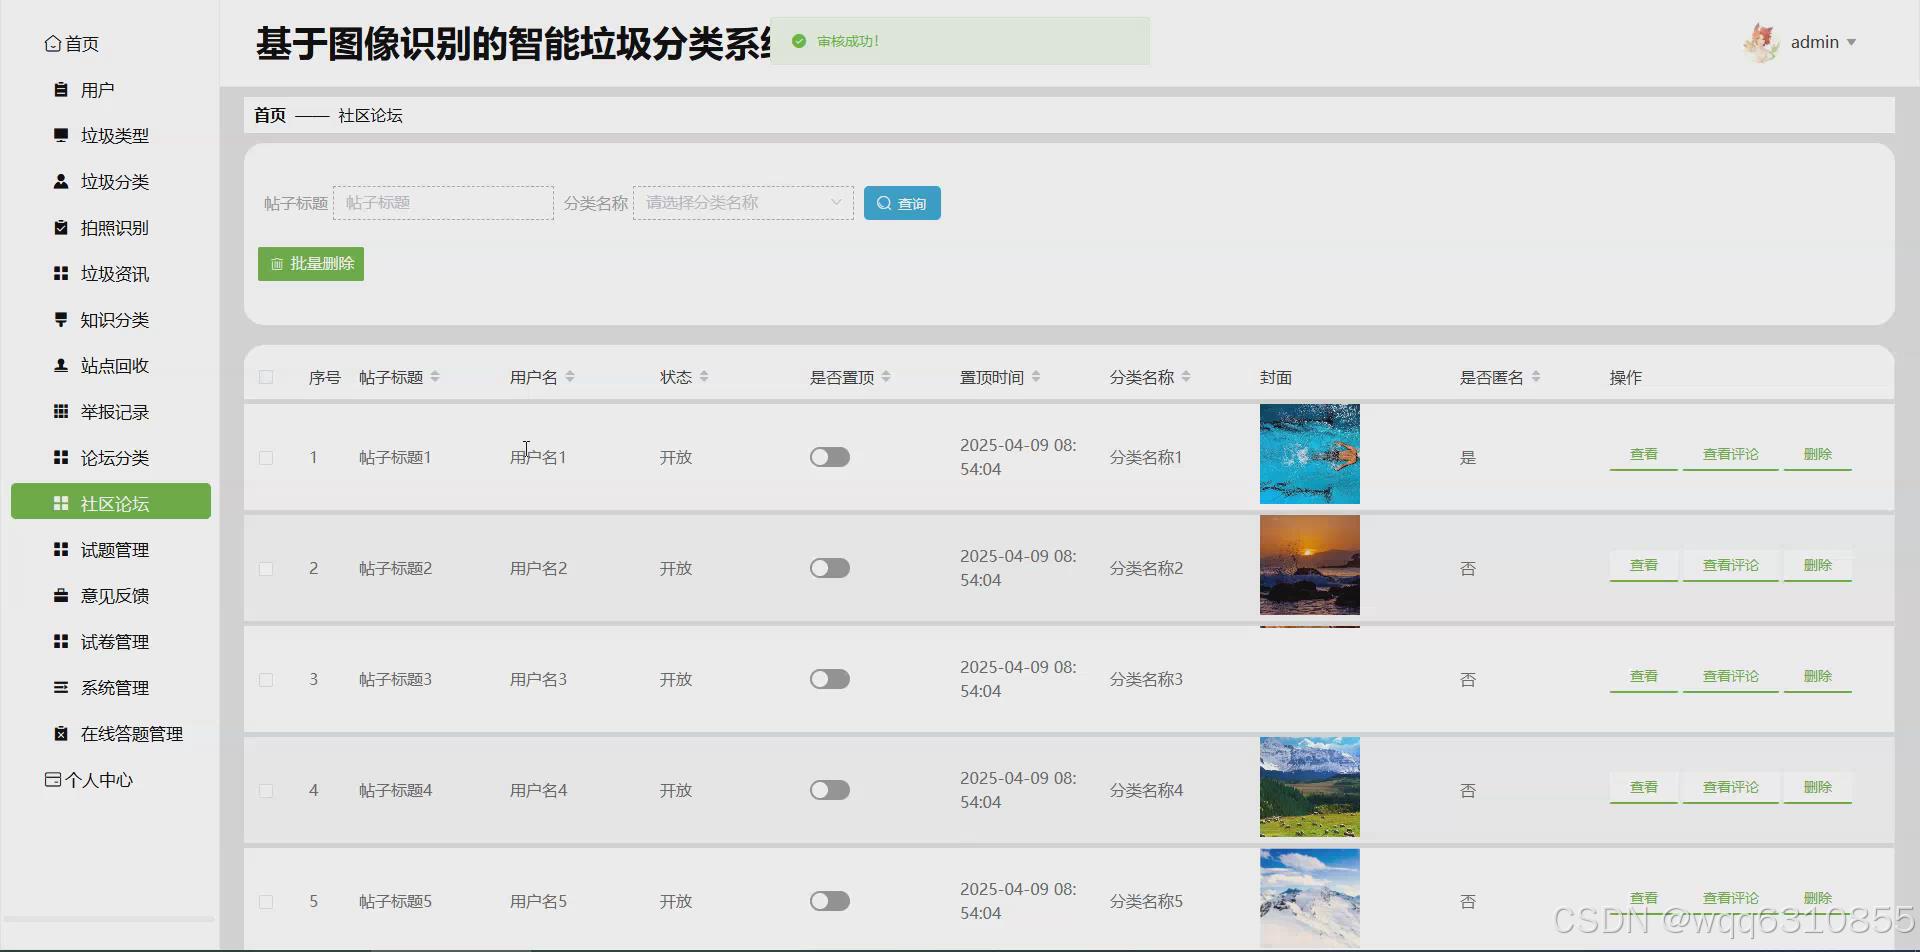The width and height of the screenshot is (1920, 952).
Task: Click 查看评论 for 帖子标题4
Action: (x=1731, y=788)
